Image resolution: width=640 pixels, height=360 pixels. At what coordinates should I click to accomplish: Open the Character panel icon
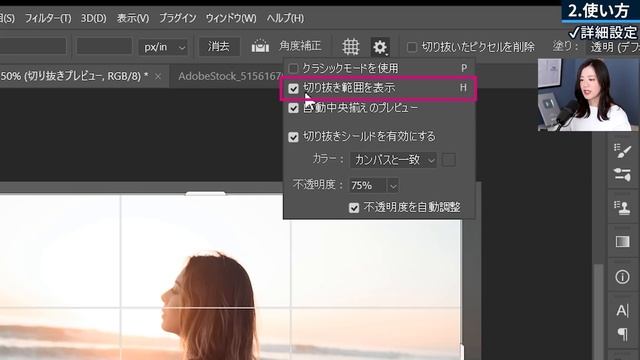622,311
